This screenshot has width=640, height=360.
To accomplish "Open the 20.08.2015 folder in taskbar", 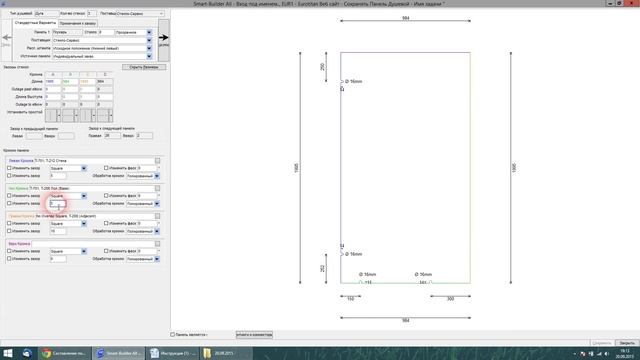I will pyautogui.click(x=226, y=353).
